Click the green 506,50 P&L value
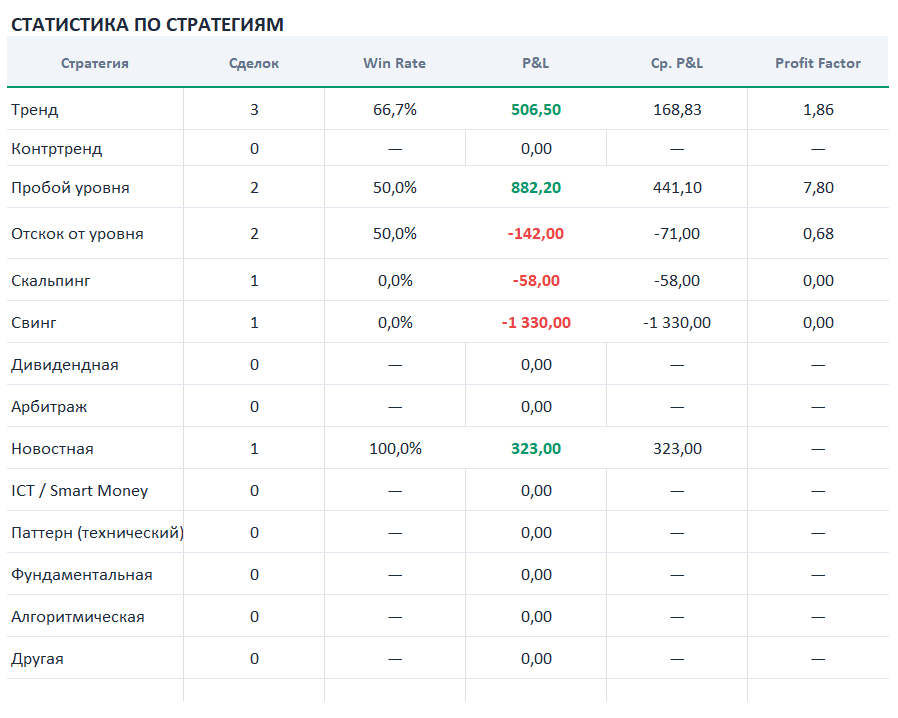This screenshot has height=718, width=898. point(536,109)
